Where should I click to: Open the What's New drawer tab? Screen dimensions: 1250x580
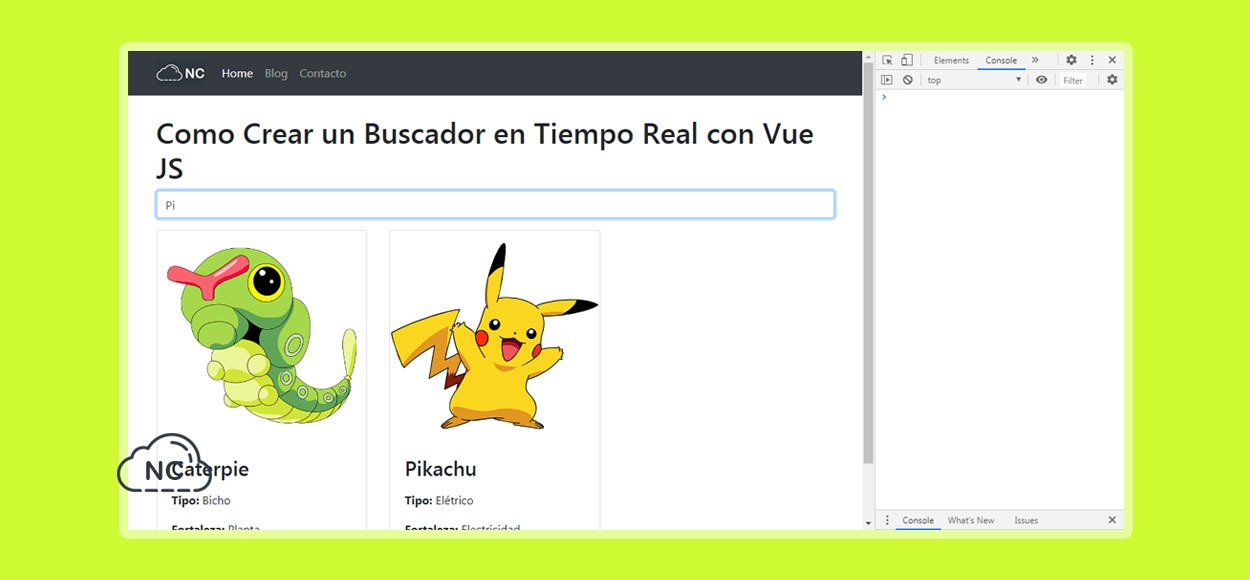click(x=971, y=520)
